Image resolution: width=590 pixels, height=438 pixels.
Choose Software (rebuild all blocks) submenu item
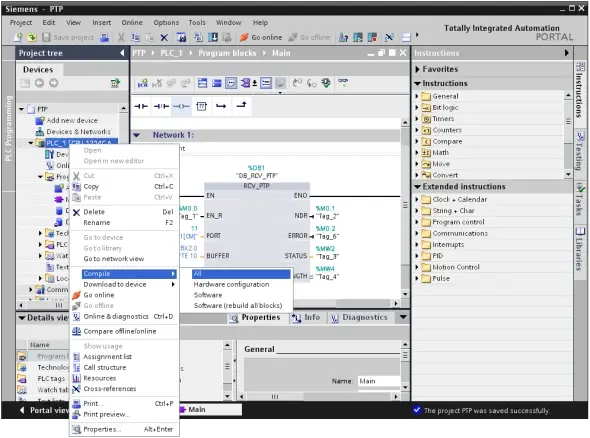238,306
